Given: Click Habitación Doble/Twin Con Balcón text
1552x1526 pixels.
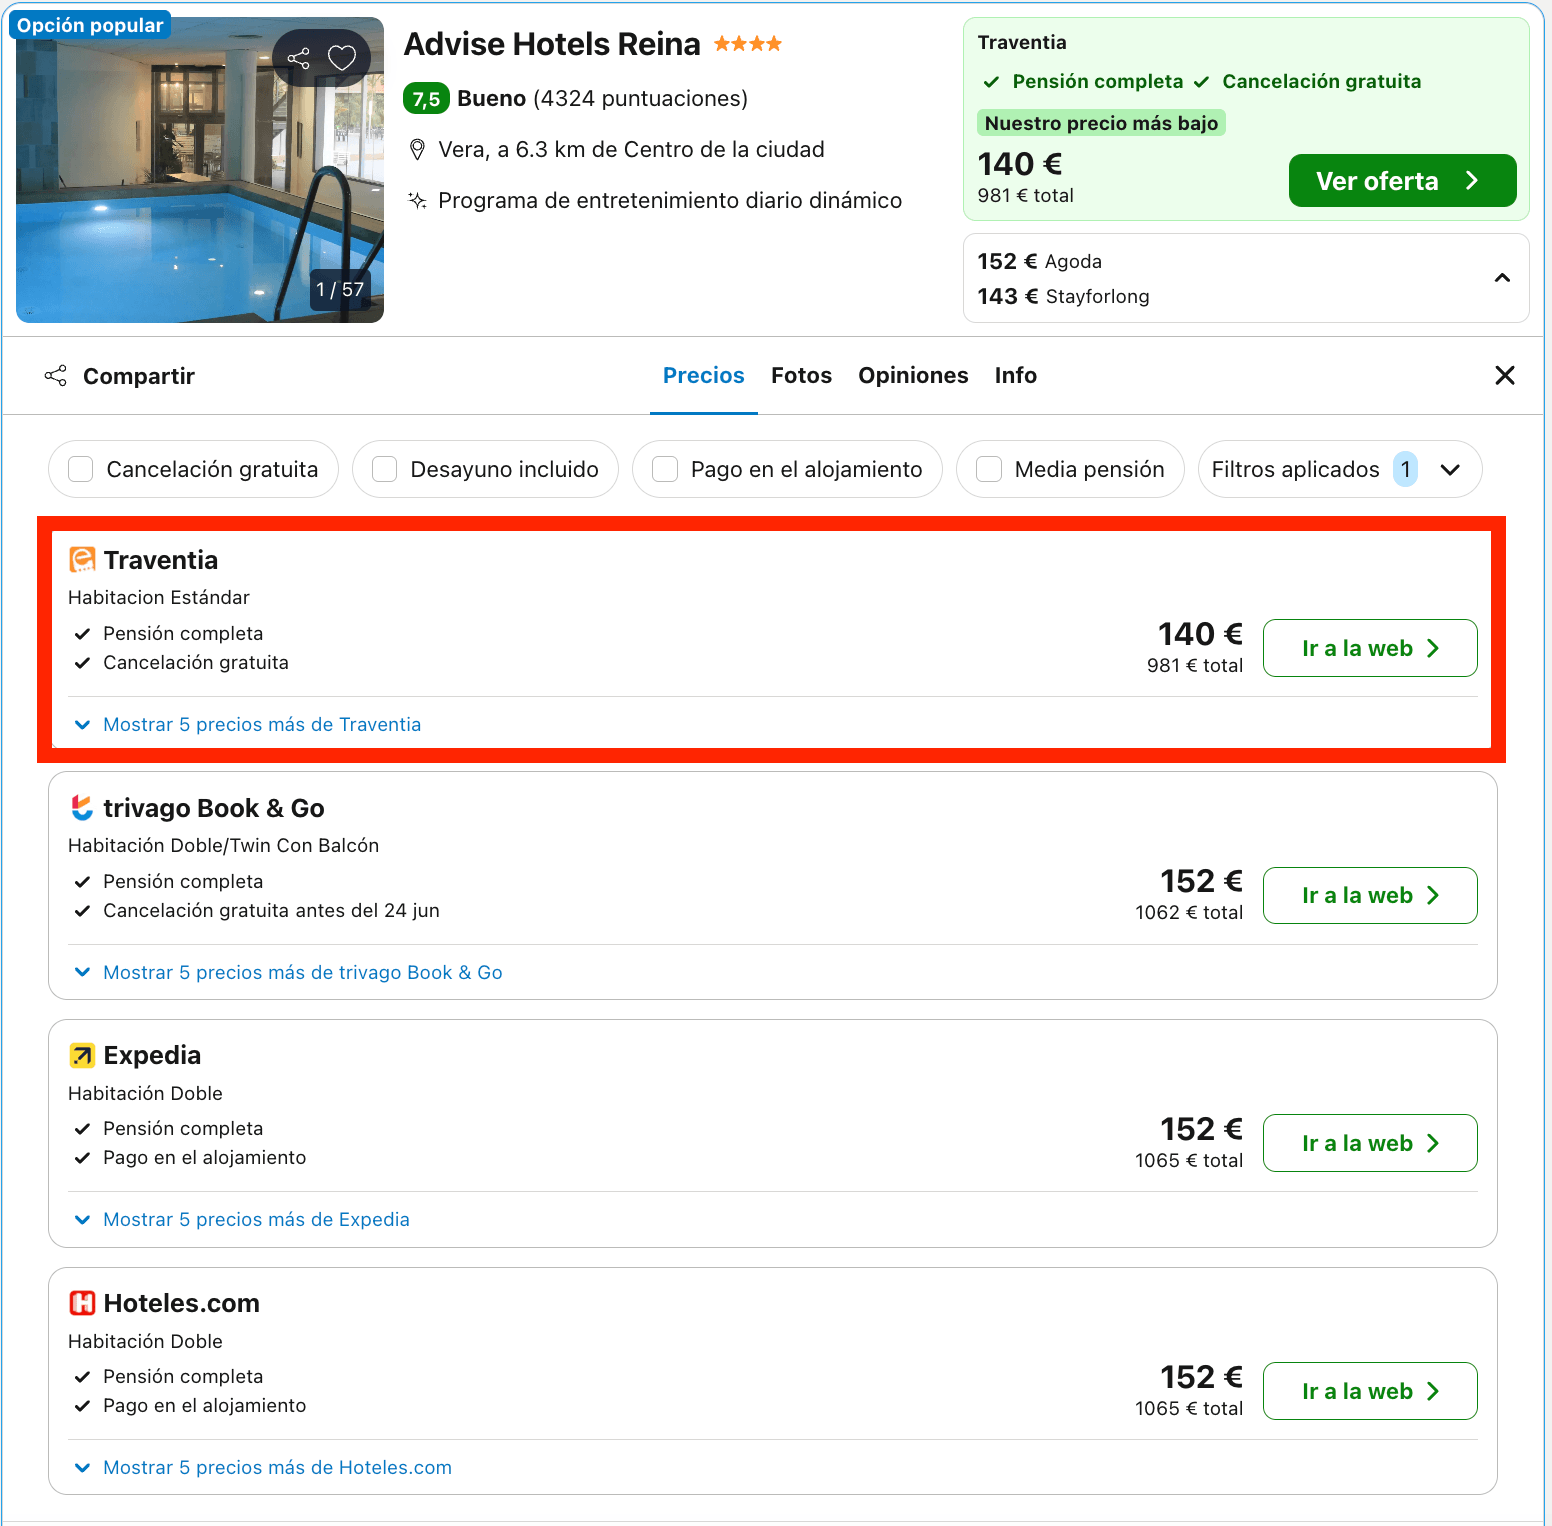Looking at the screenshot, I should pyautogui.click(x=224, y=845).
